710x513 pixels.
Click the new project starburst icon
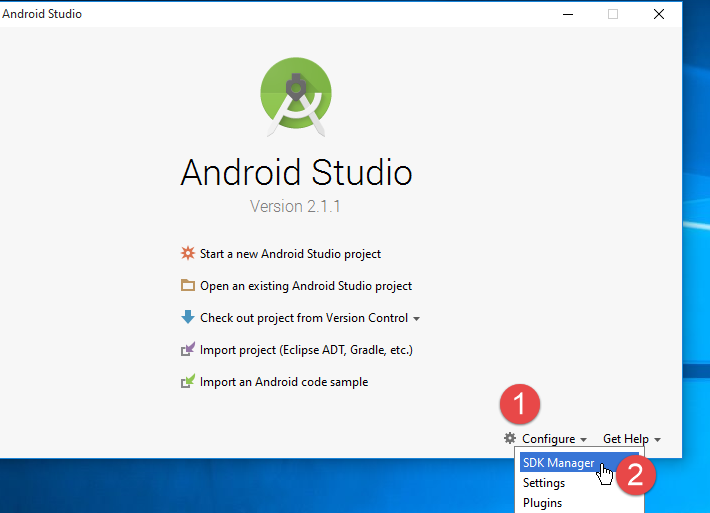pyautogui.click(x=187, y=254)
